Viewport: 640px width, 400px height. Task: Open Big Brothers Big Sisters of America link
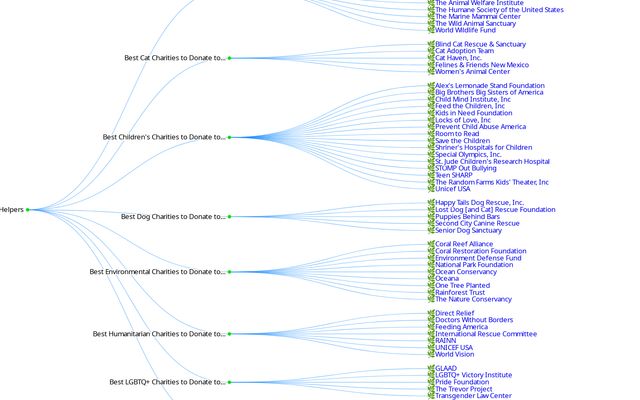(489, 92)
